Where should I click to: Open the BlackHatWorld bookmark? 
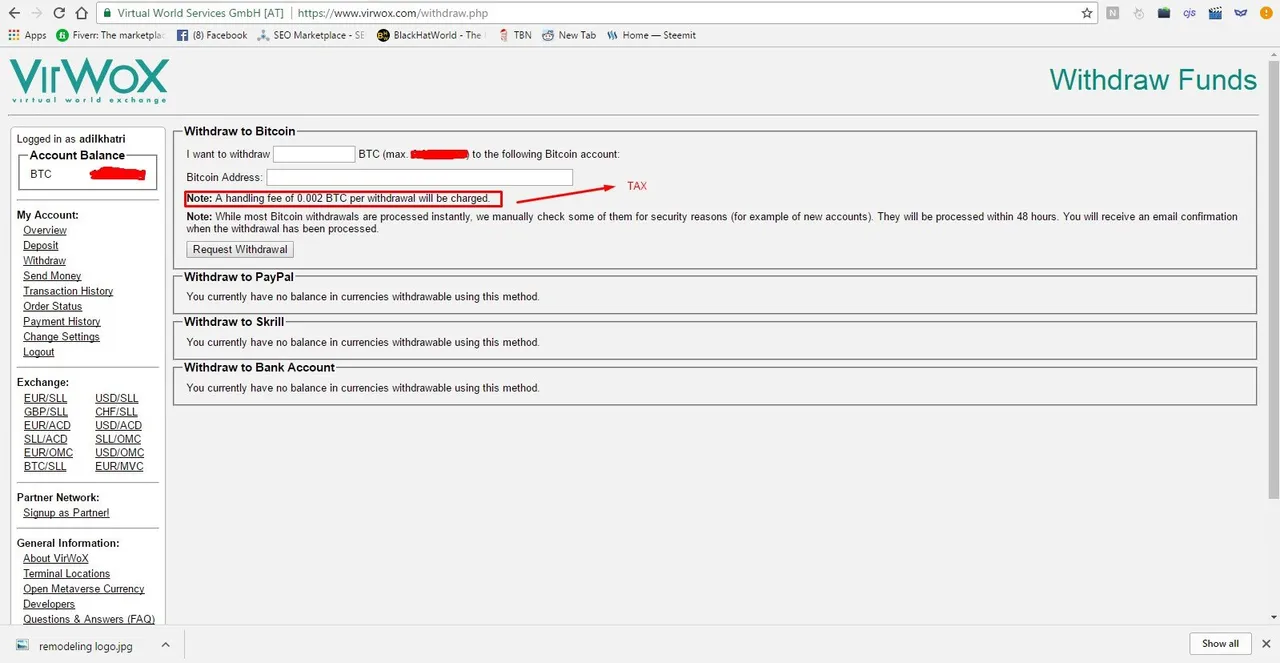430,35
